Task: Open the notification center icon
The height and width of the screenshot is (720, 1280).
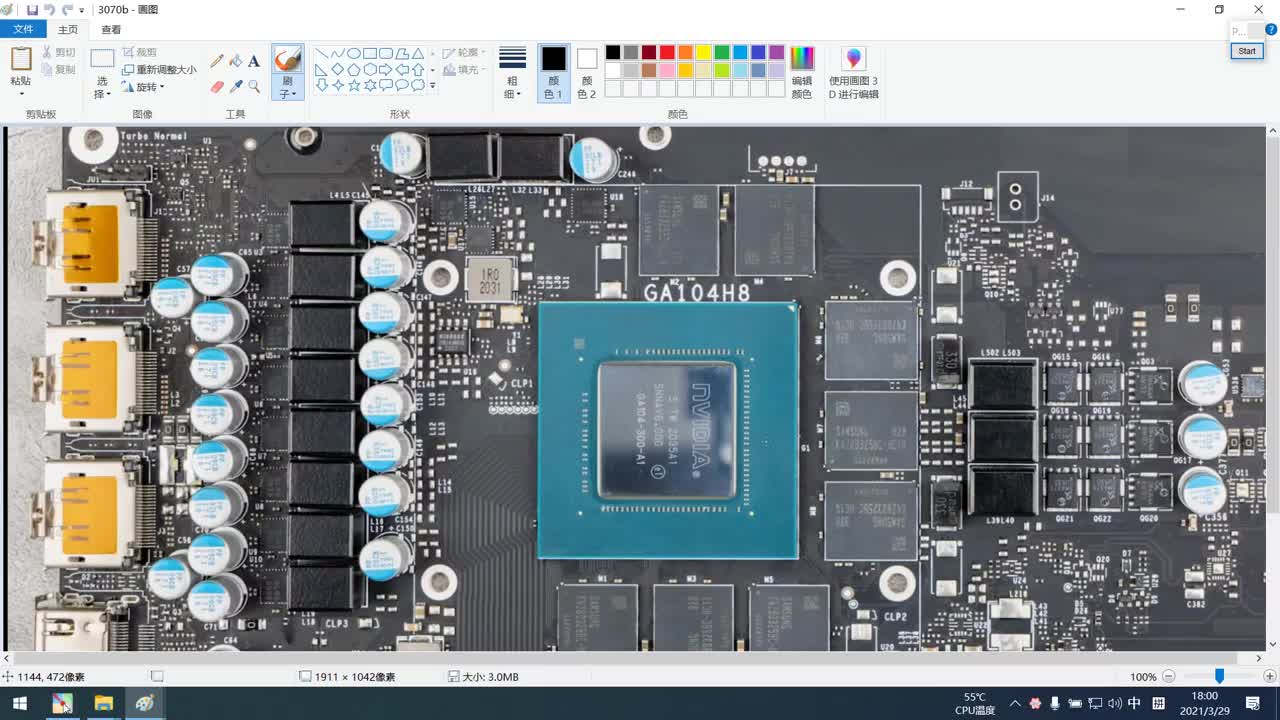Action: [1253, 703]
